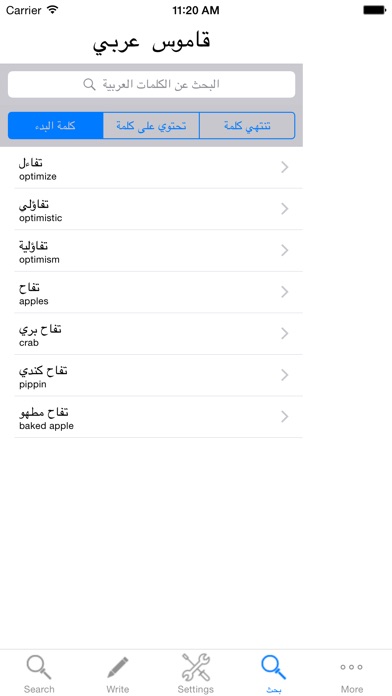
Task: Expand the optimize entry chevron
Action: coord(285,167)
